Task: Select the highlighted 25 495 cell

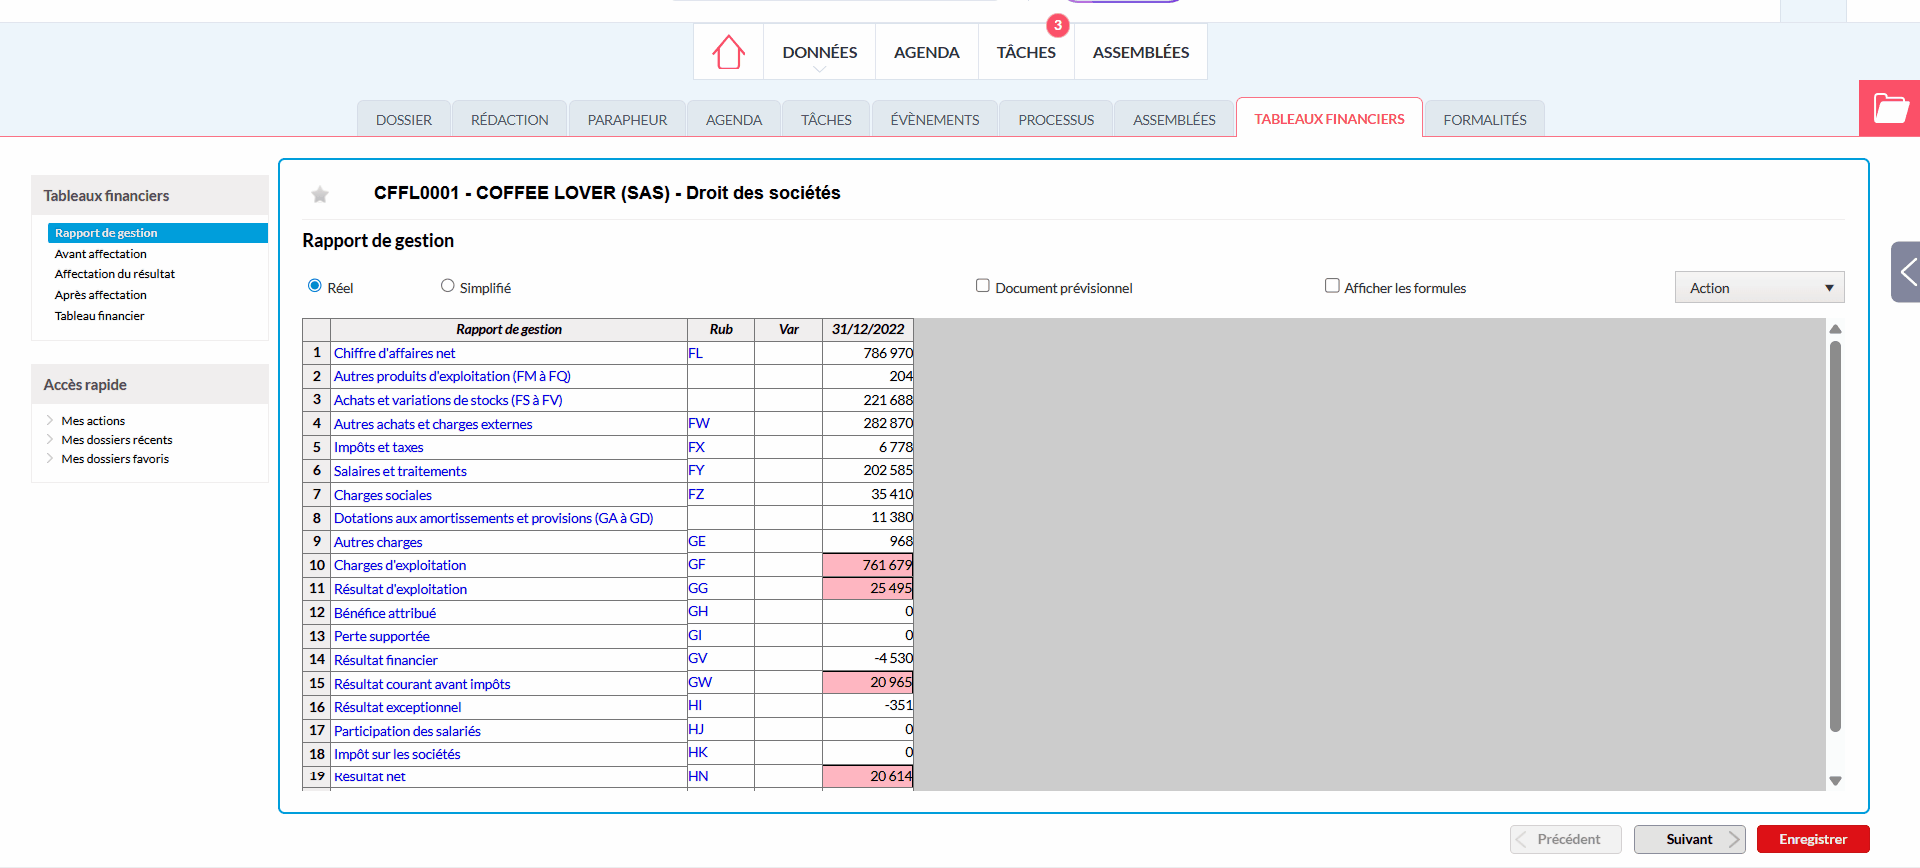Action: (868, 588)
